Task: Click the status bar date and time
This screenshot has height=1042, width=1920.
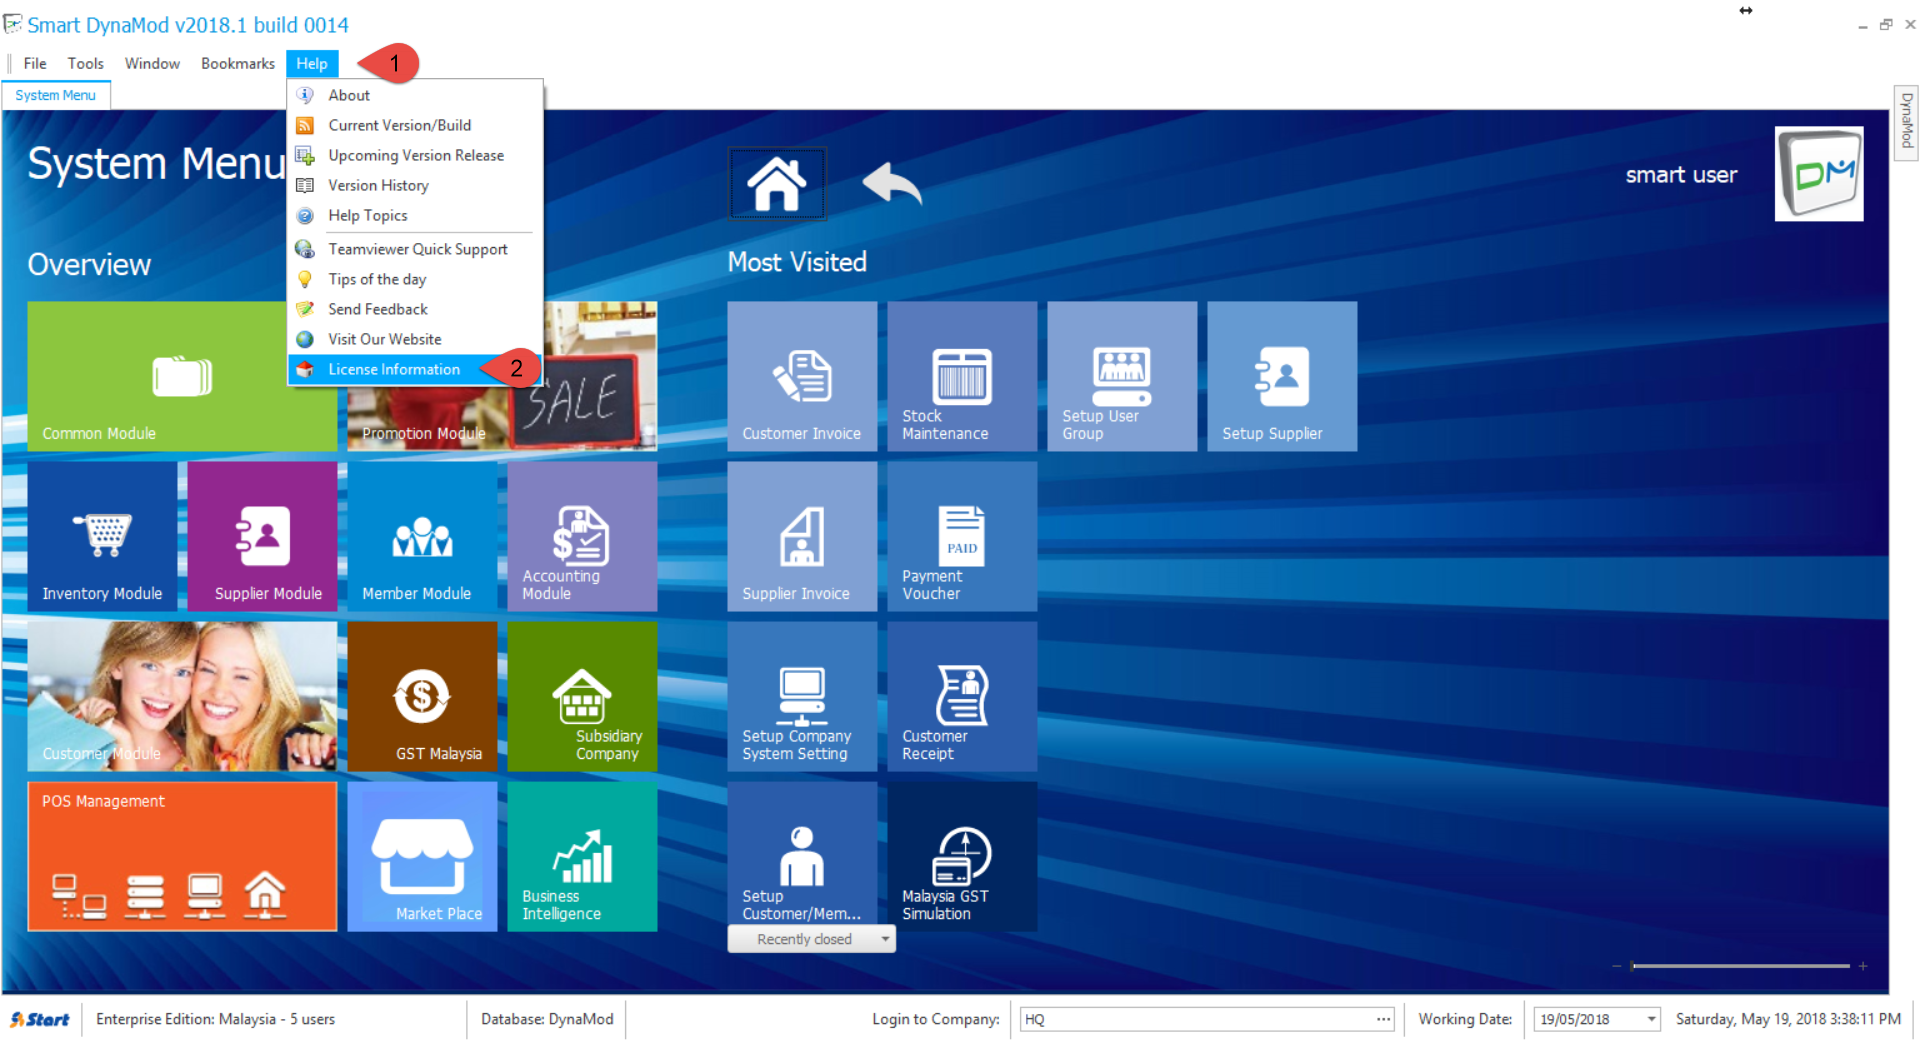Action: coord(1788,1019)
